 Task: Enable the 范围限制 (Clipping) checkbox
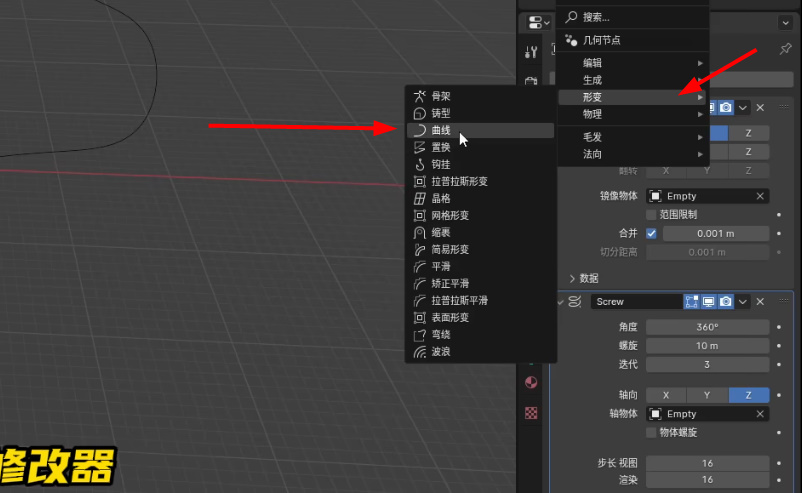pyautogui.click(x=652, y=214)
